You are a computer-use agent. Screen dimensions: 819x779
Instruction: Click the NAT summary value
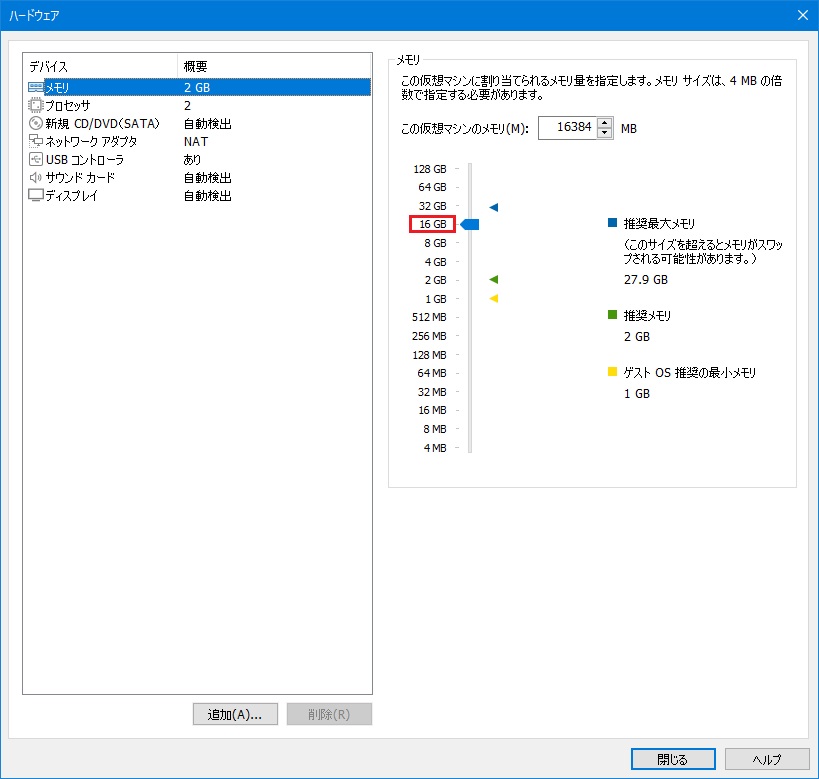[196, 141]
